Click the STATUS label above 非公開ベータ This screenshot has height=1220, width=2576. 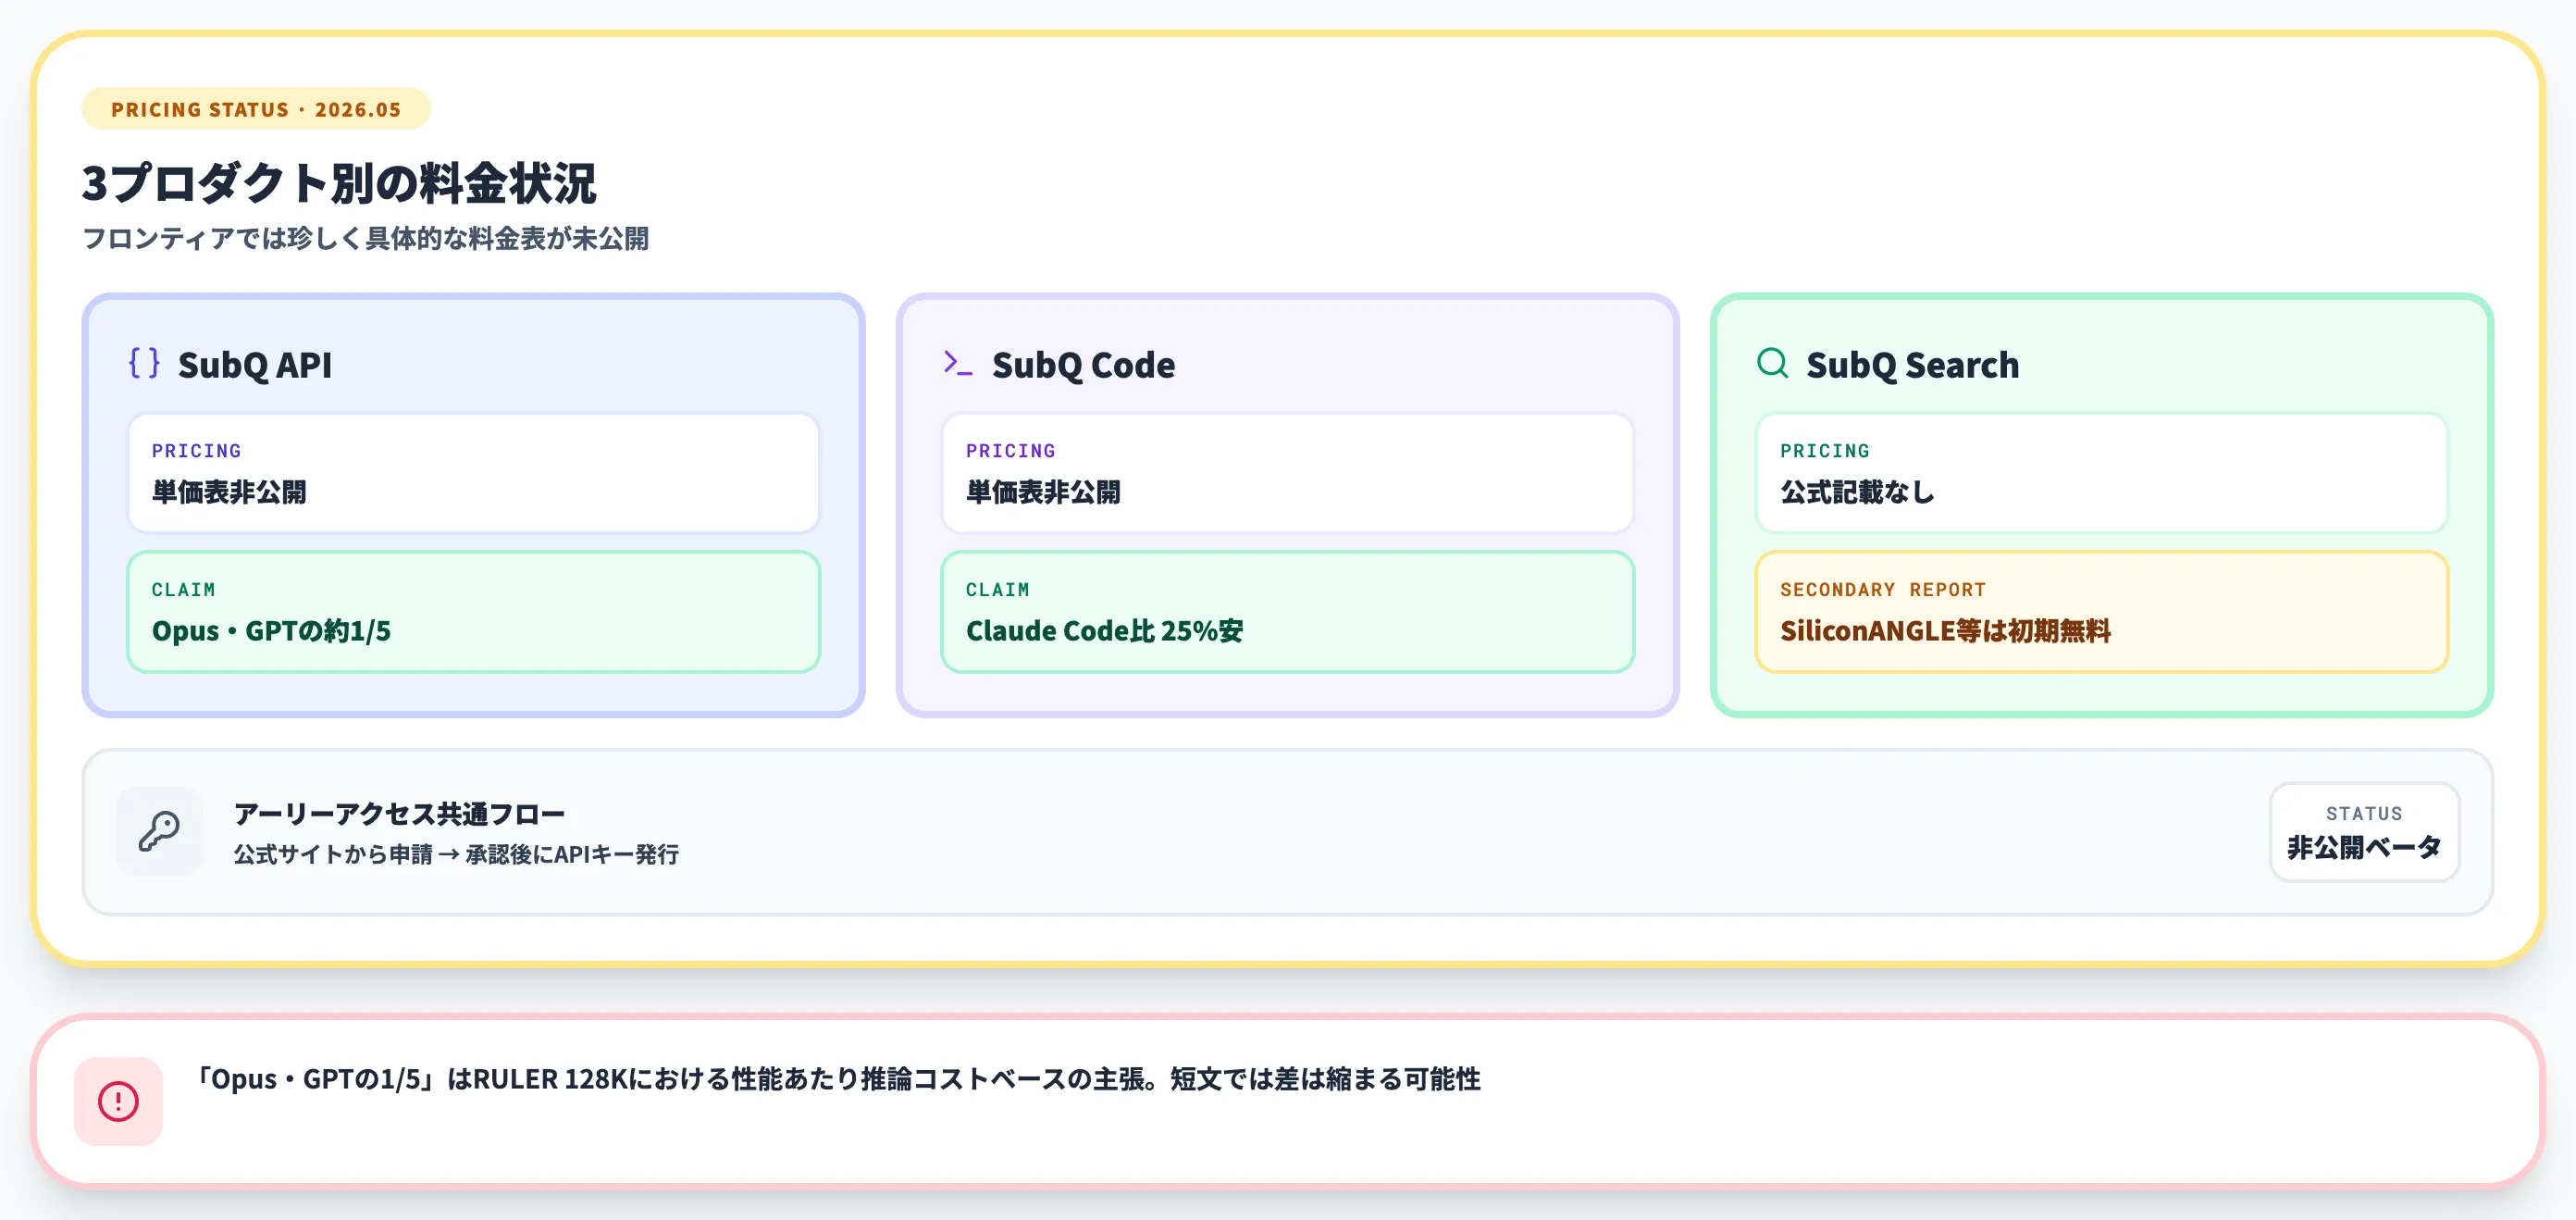pos(2364,814)
